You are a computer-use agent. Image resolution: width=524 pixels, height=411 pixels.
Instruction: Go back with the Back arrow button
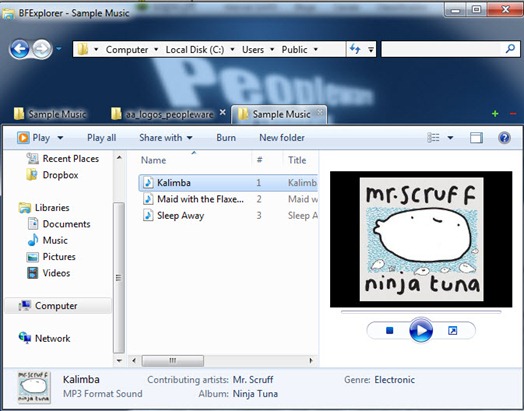(x=20, y=49)
